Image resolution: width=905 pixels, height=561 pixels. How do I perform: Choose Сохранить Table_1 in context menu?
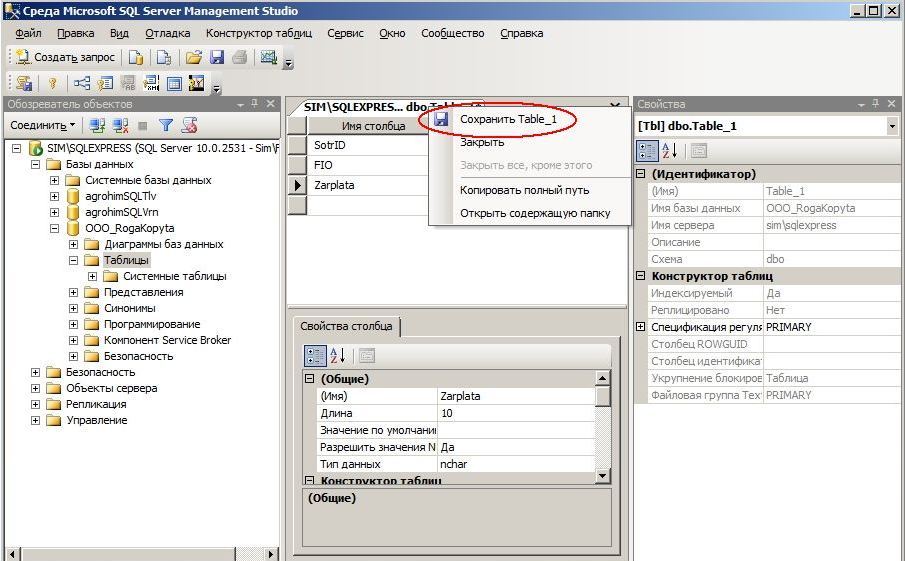click(x=530, y=119)
